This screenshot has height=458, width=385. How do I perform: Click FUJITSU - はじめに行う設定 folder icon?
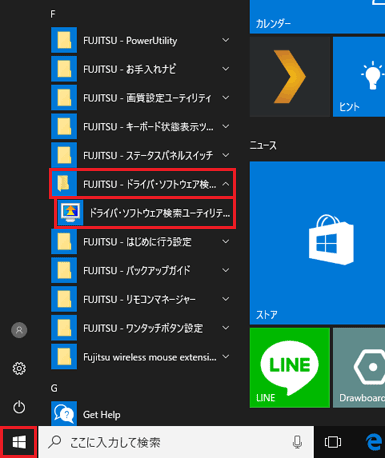(64, 241)
